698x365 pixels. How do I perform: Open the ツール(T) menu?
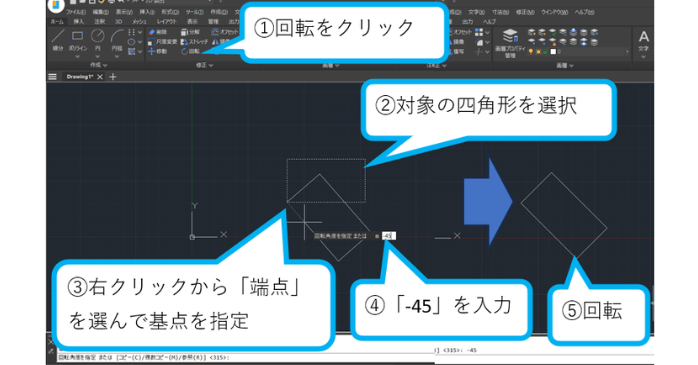pyautogui.click(x=195, y=12)
